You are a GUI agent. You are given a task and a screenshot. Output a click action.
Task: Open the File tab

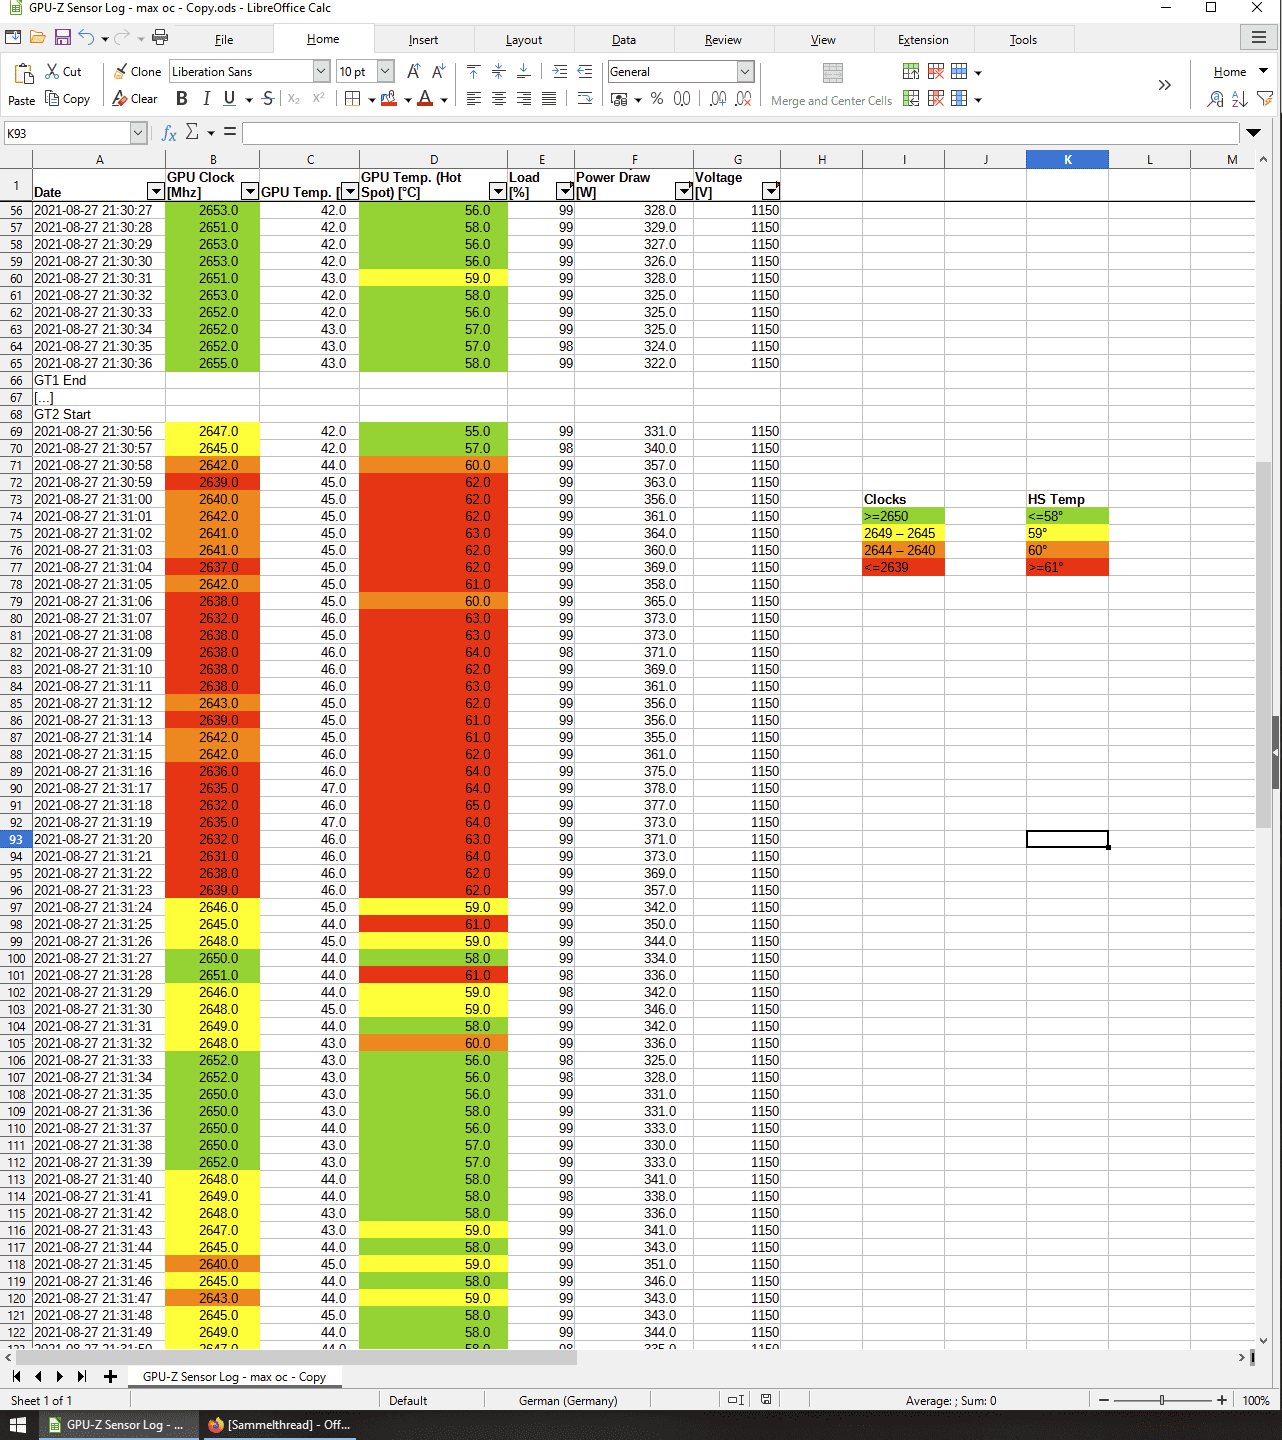223,40
